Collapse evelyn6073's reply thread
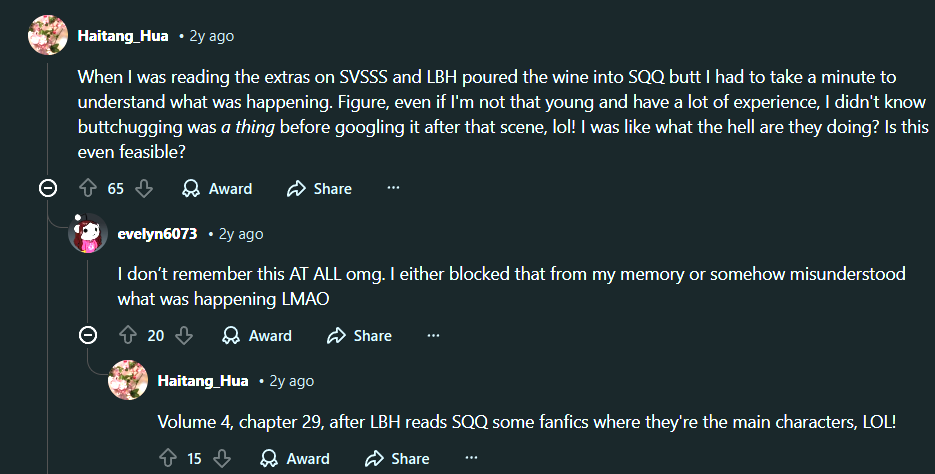Screen dimensions: 935x474 (x=87, y=335)
